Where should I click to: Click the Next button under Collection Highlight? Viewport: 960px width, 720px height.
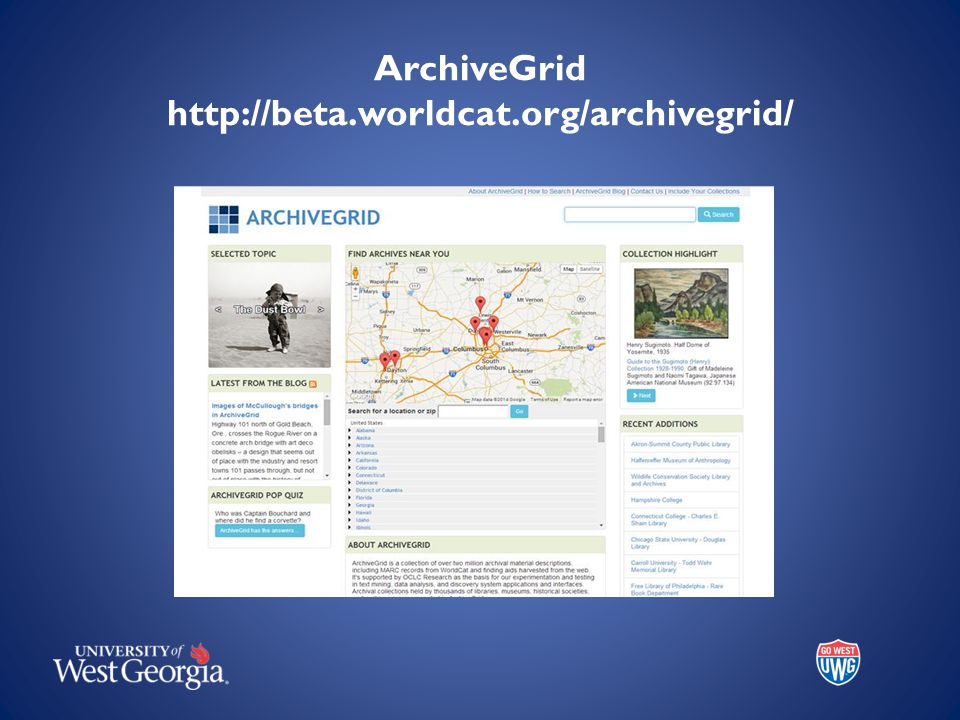coord(641,396)
